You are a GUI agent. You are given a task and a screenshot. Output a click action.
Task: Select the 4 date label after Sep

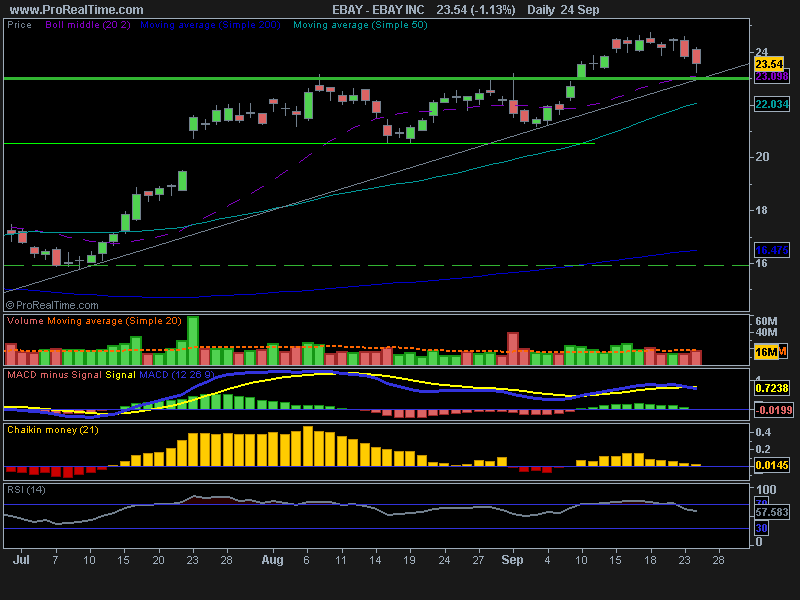tap(547, 560)
